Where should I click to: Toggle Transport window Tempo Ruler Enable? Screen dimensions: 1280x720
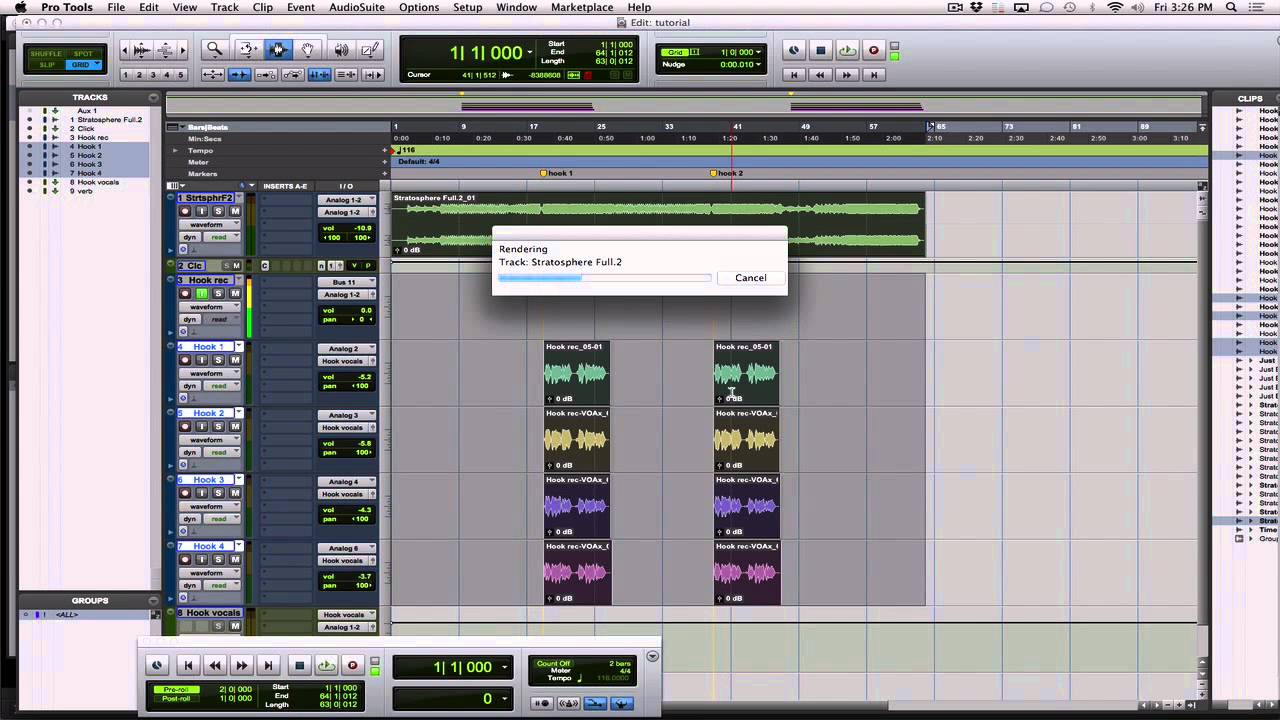tap(621, 704)
